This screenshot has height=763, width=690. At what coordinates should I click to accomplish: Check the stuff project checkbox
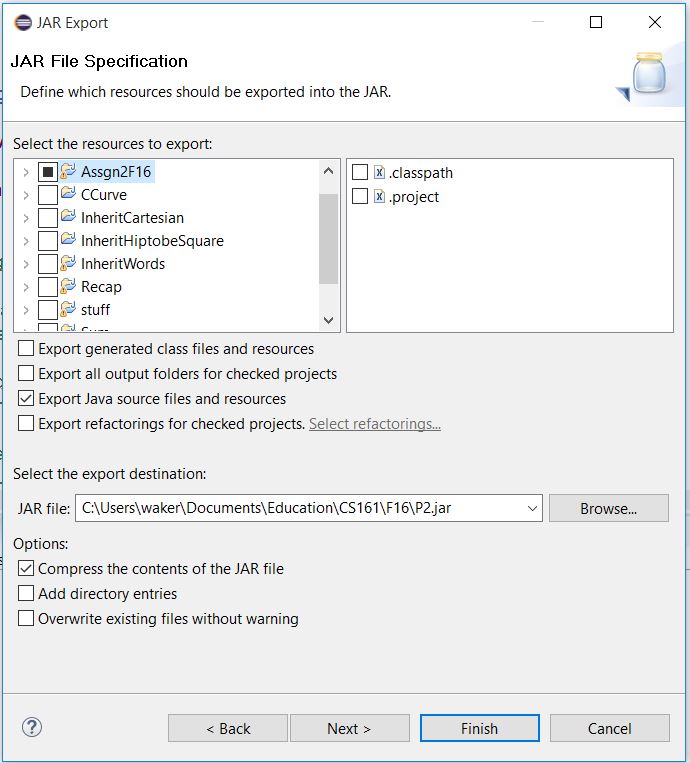click(48, 309)
